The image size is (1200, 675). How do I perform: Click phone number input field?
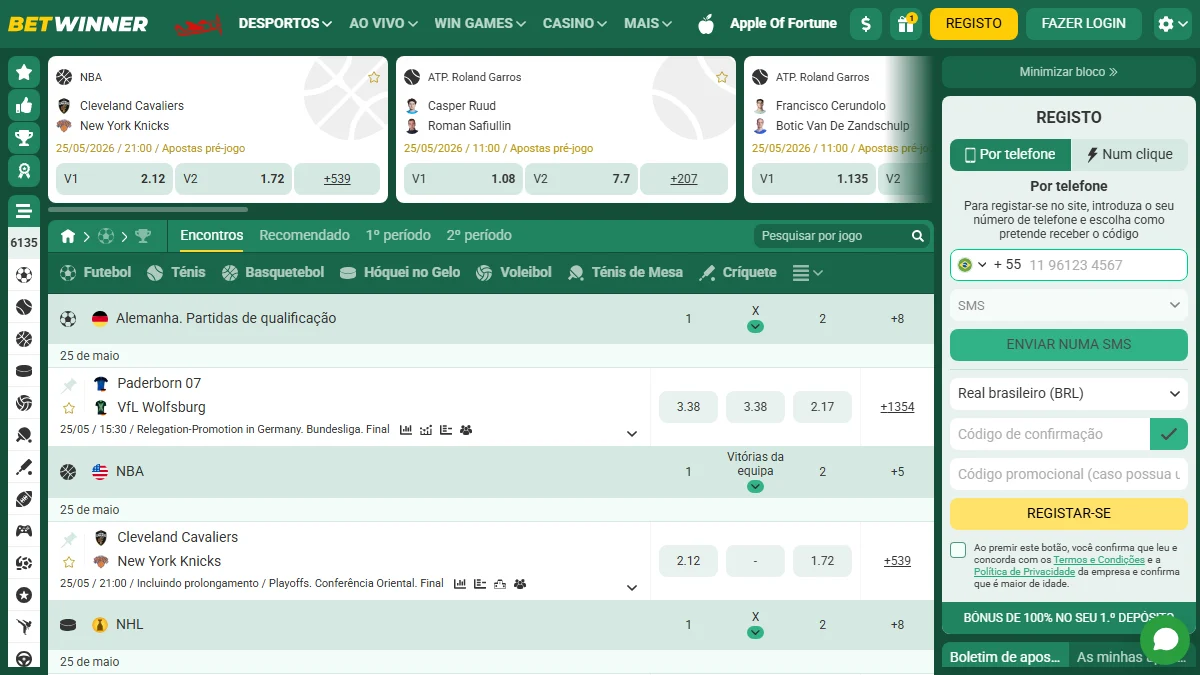point(1104,265)
